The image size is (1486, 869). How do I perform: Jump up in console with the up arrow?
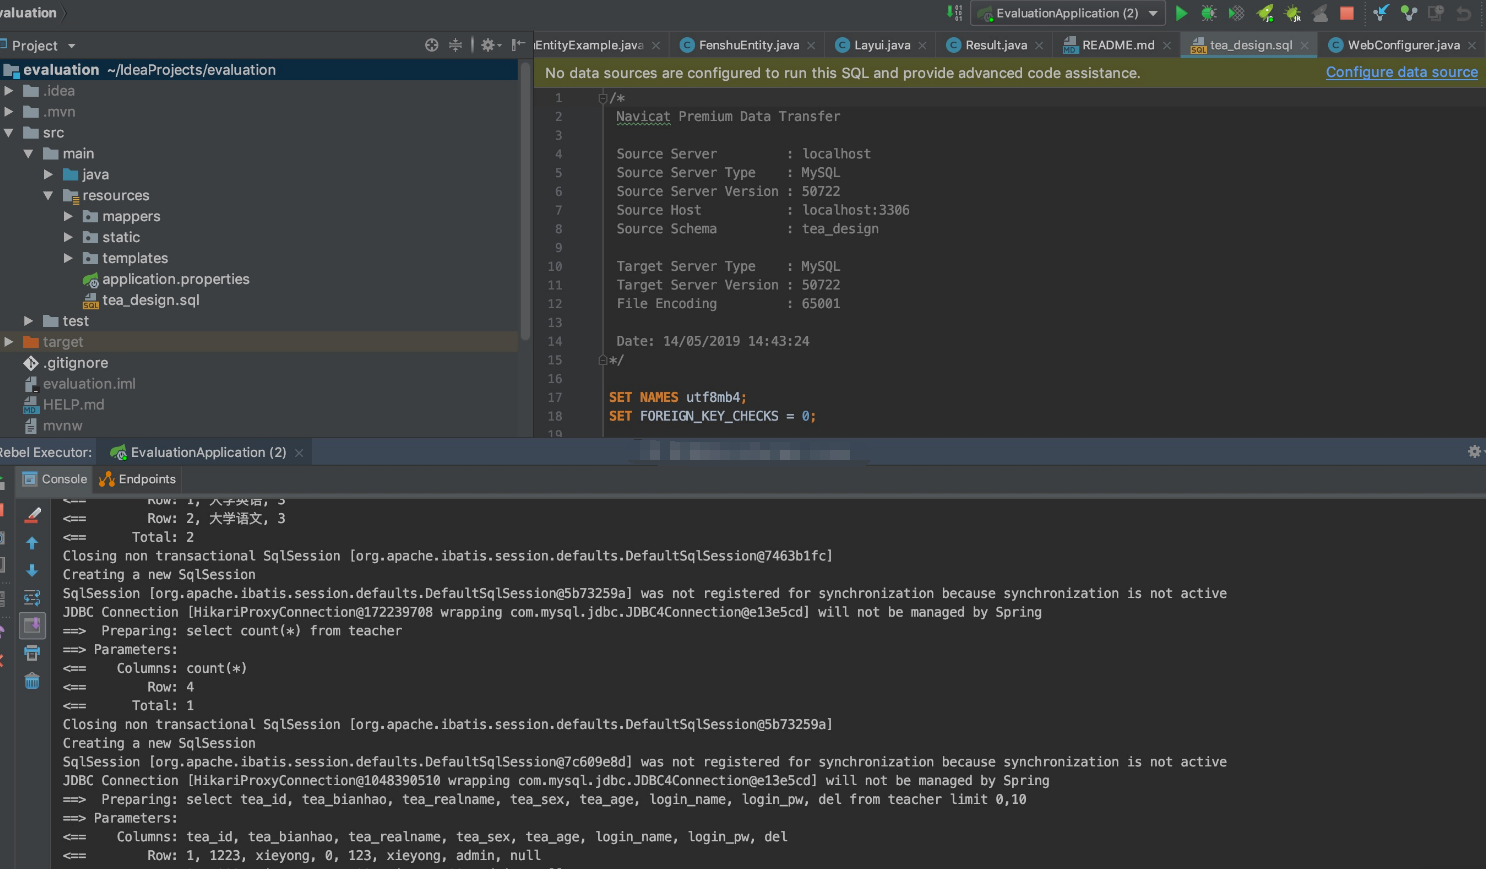click(32, 543)
